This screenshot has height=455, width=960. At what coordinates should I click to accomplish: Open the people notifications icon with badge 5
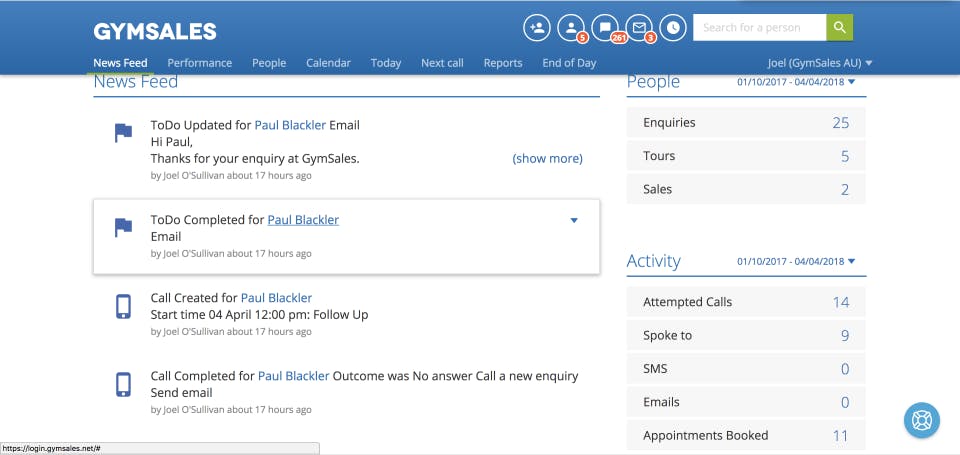571,28
